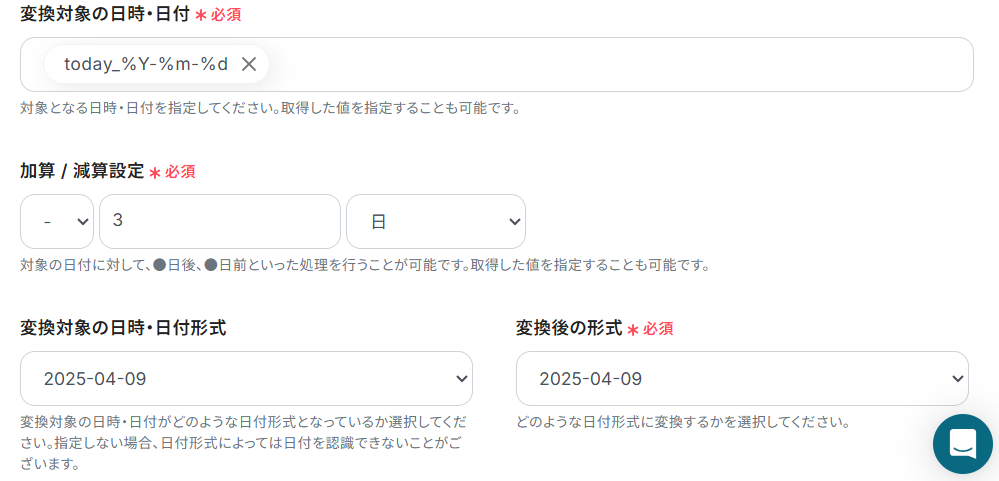This screenshot has width=999, height=481.
Task: Click help text starting 変換対象の日時・日付がどのような
Action: pos(243,443)
